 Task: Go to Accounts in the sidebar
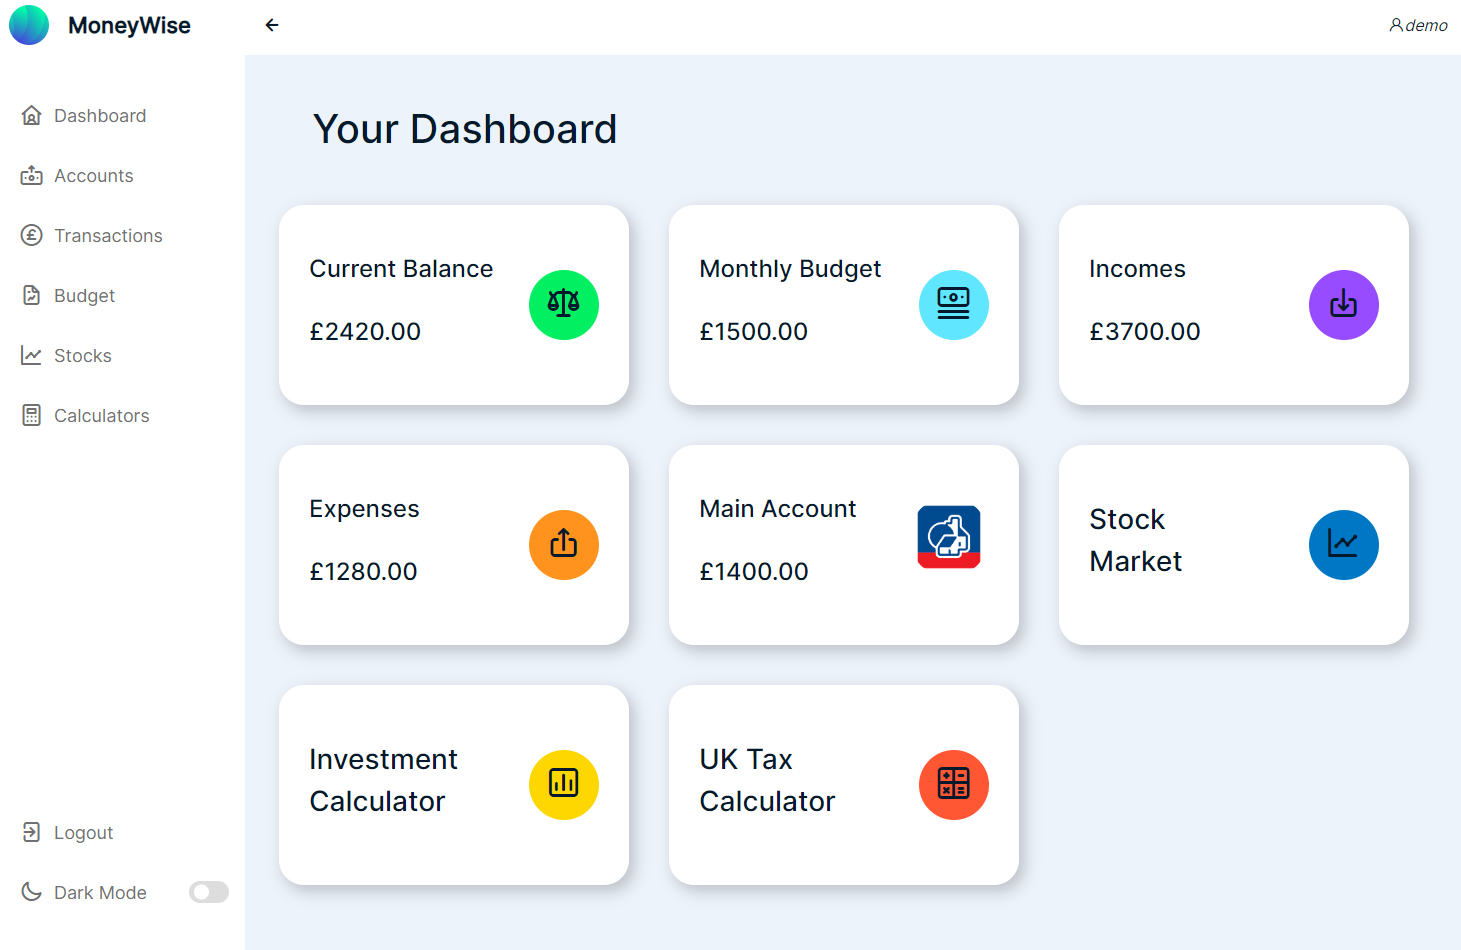93,176
